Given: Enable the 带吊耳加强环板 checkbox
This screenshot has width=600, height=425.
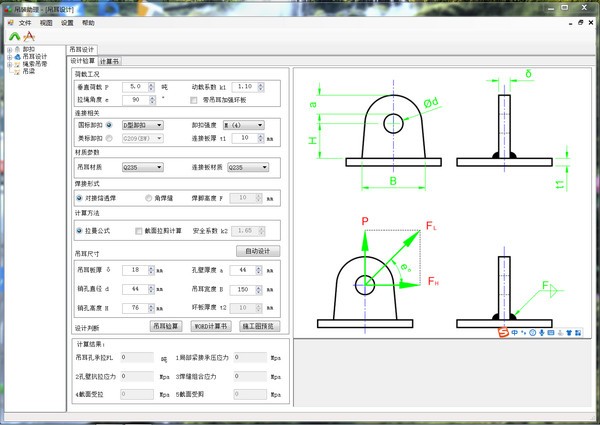Looking at the screenshot, I should [x=194, y=100].
